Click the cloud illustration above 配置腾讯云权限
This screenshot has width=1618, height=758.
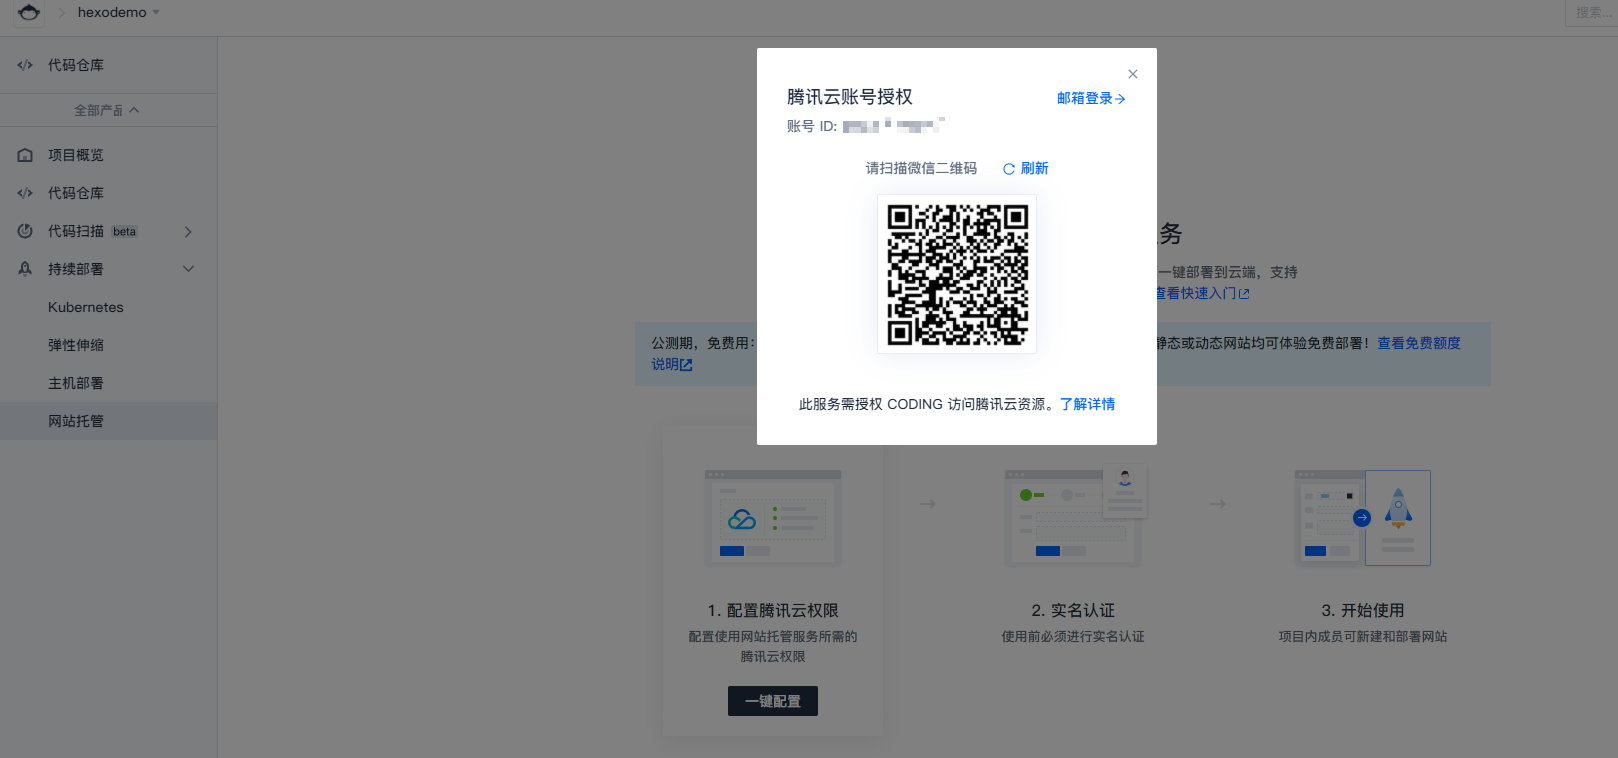coord(773,518)
